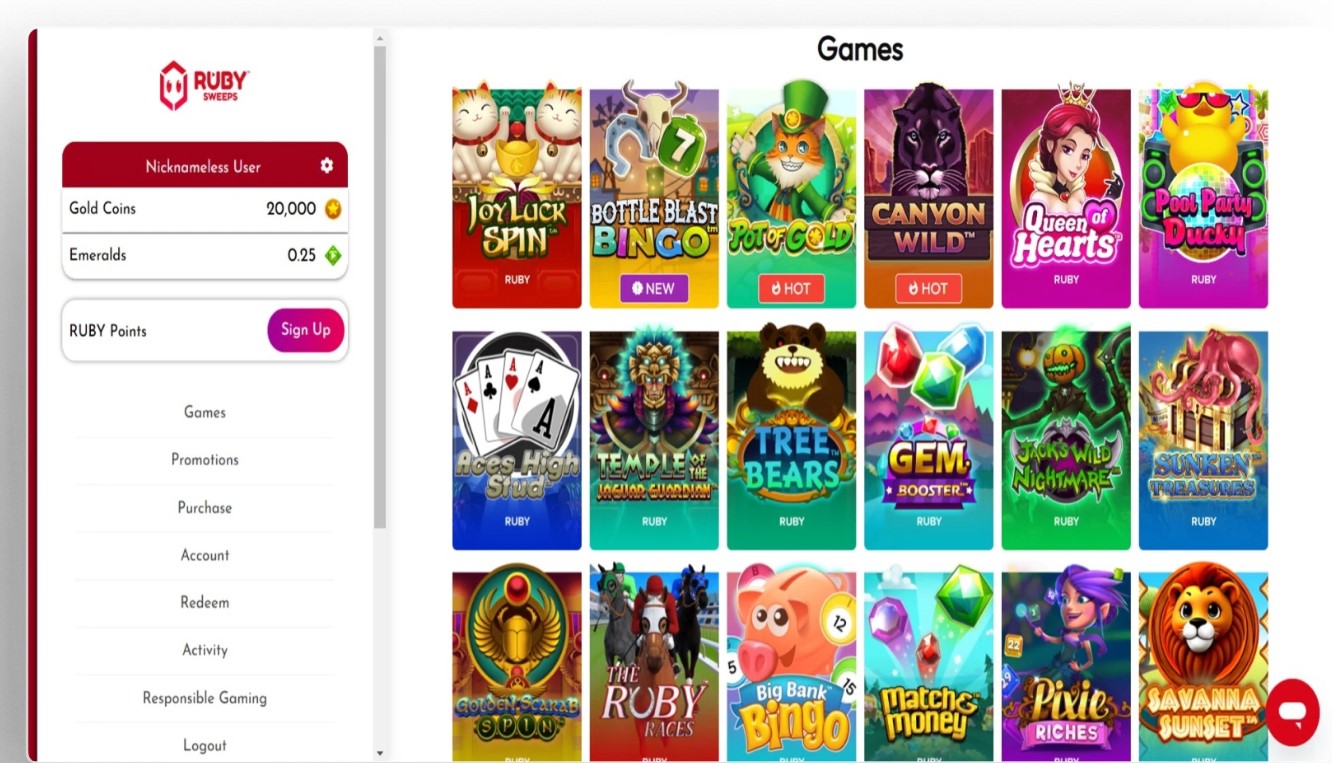Click the sidebar scrollbar up arrow
Screen dimensions: 1332x763
tap(380, 38)
